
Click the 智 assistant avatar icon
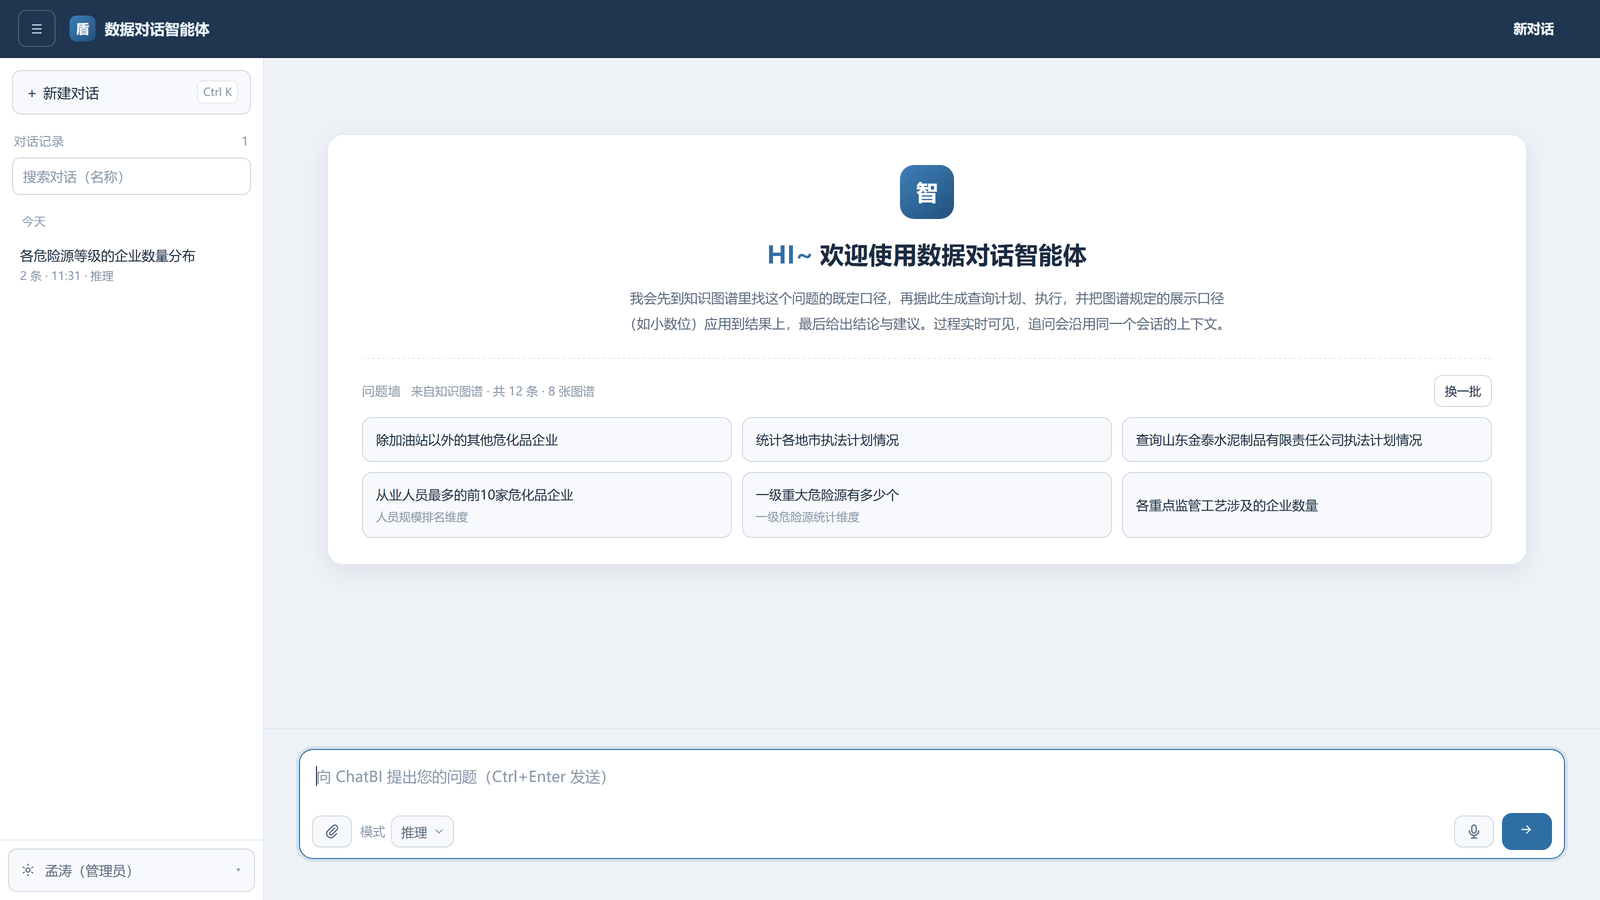click(927, 192)
